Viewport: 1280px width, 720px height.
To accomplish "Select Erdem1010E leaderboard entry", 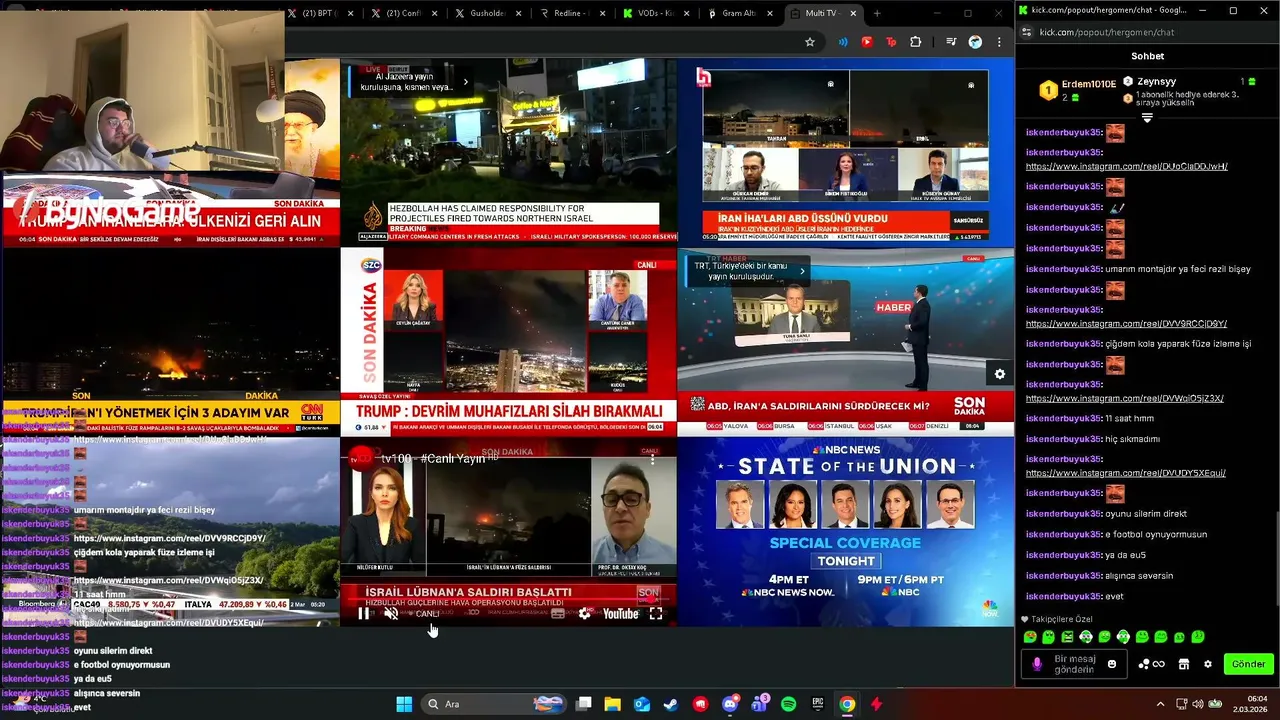I will (x=1078, y=90).
